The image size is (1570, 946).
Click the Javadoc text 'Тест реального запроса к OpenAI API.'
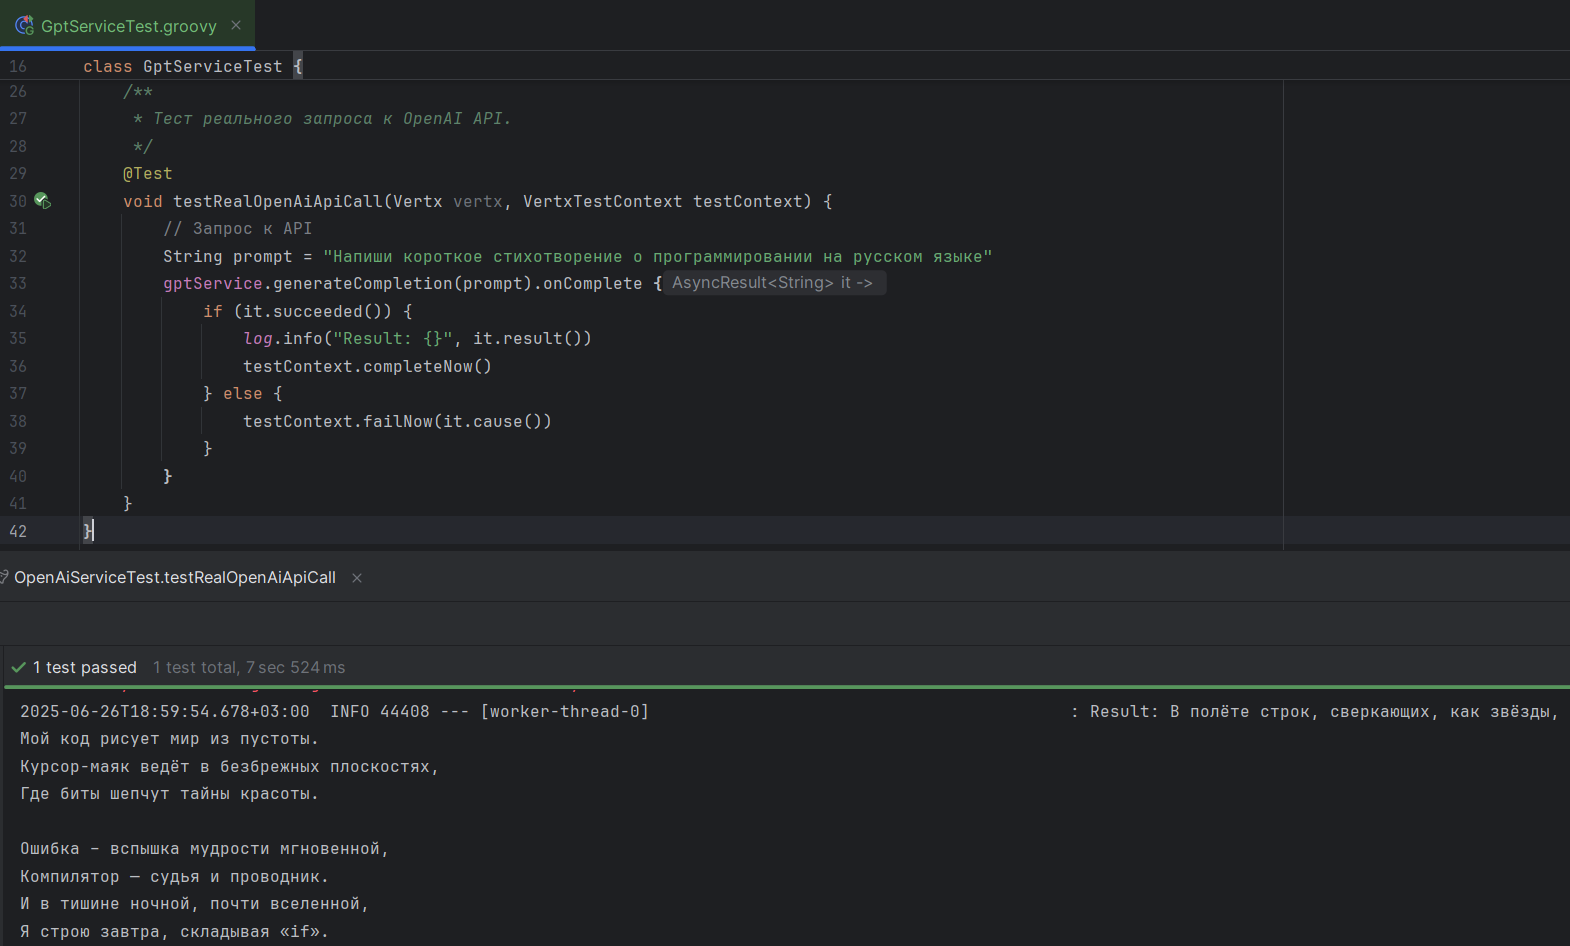[x=332, y=119]
